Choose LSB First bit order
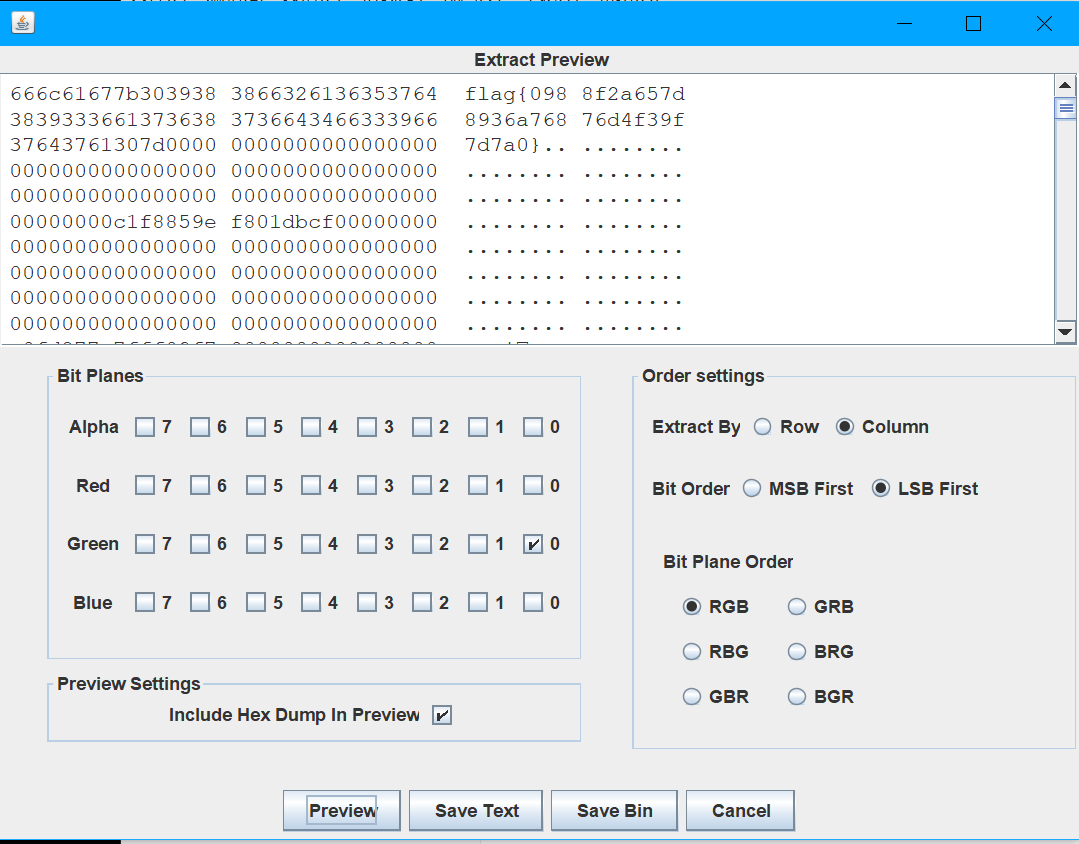This screenshot has width=1079, height=844. pyautogui.click(x=881, y=489)
